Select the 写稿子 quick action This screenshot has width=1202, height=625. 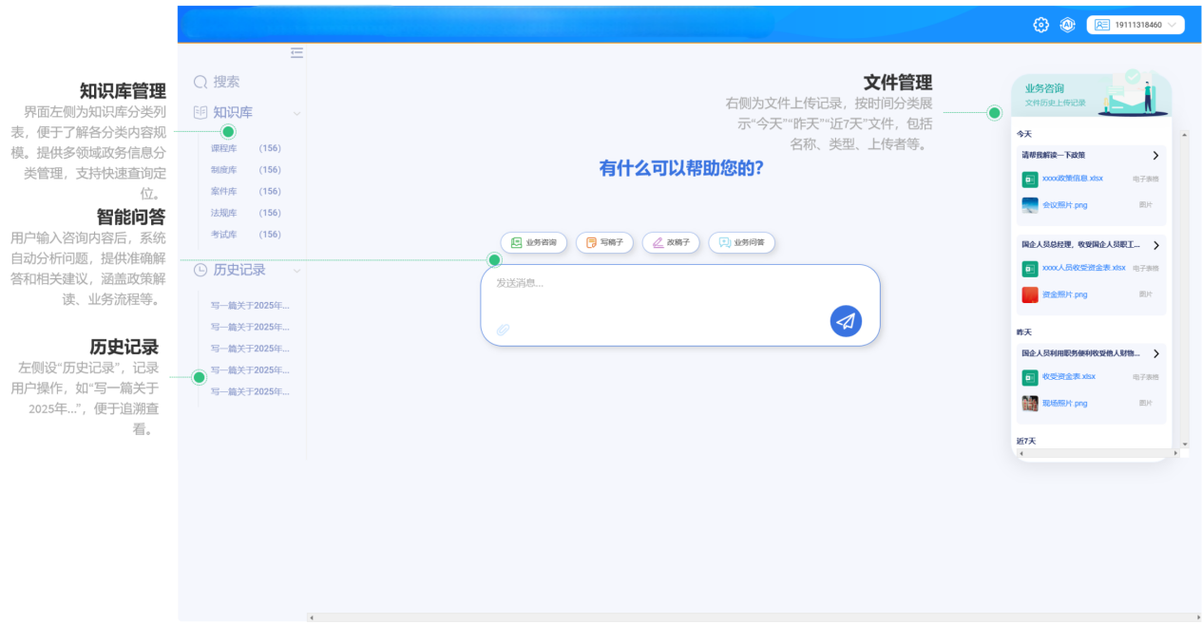click(x=604, y=243)
